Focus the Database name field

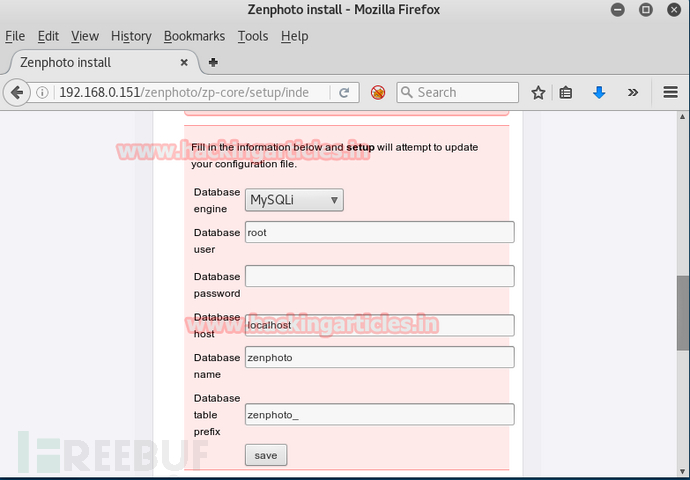coord(379,357)
